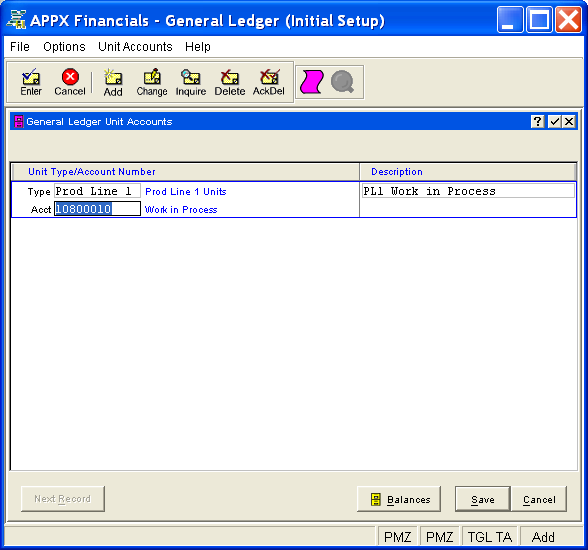Open the Options menu
This screenshot has height=550, width=588.
click(x=64, y=47)
